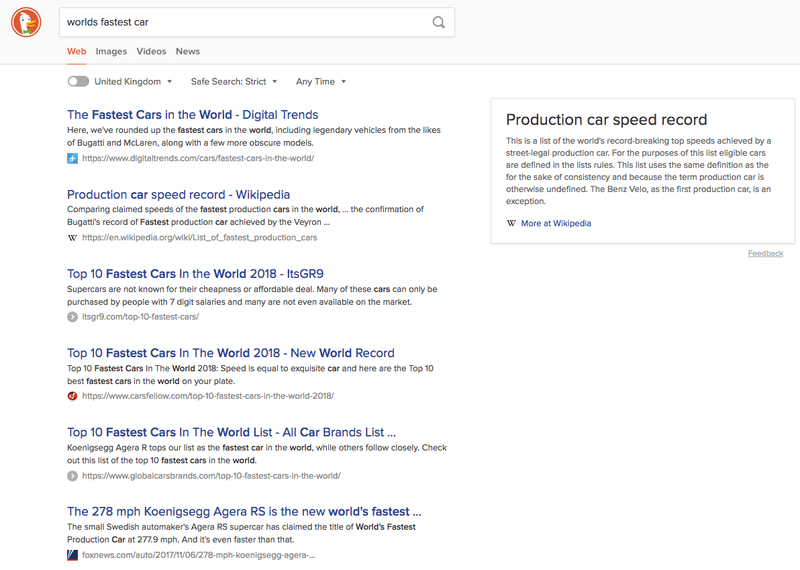Toggle the United Kingdom region switch
The width and height of the screenshot is (800, 570).
[78, 82]
